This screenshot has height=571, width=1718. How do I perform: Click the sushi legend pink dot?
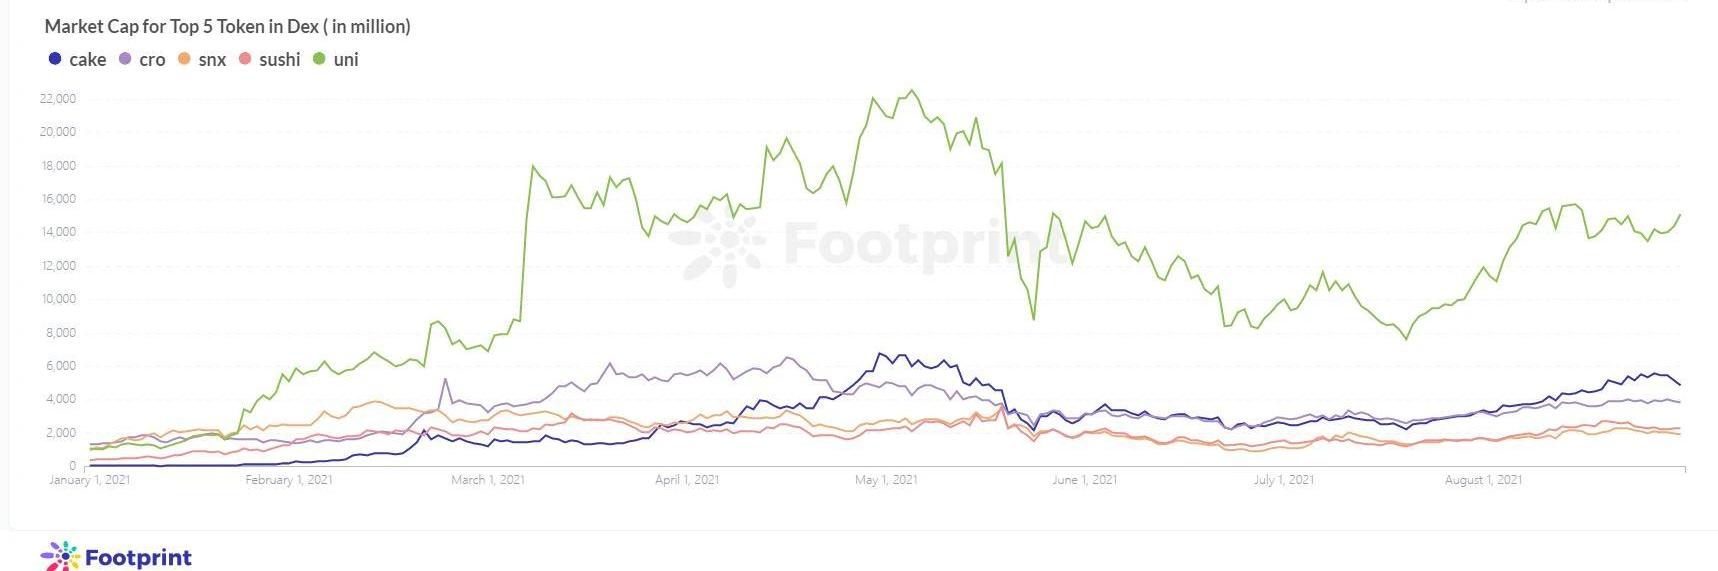[245, 59]
